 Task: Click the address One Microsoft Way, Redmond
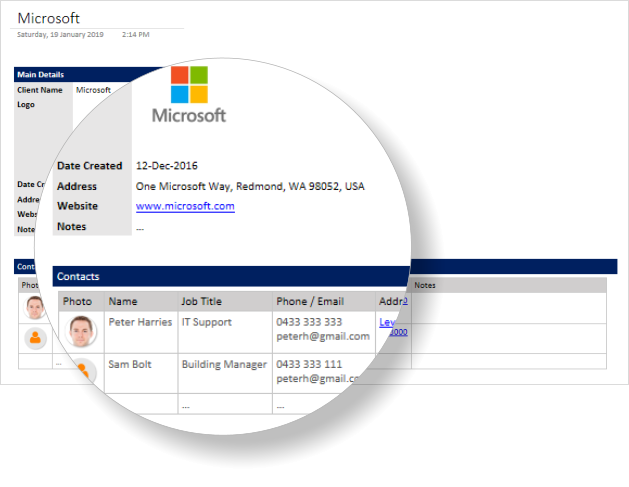[x=250, y=186]
